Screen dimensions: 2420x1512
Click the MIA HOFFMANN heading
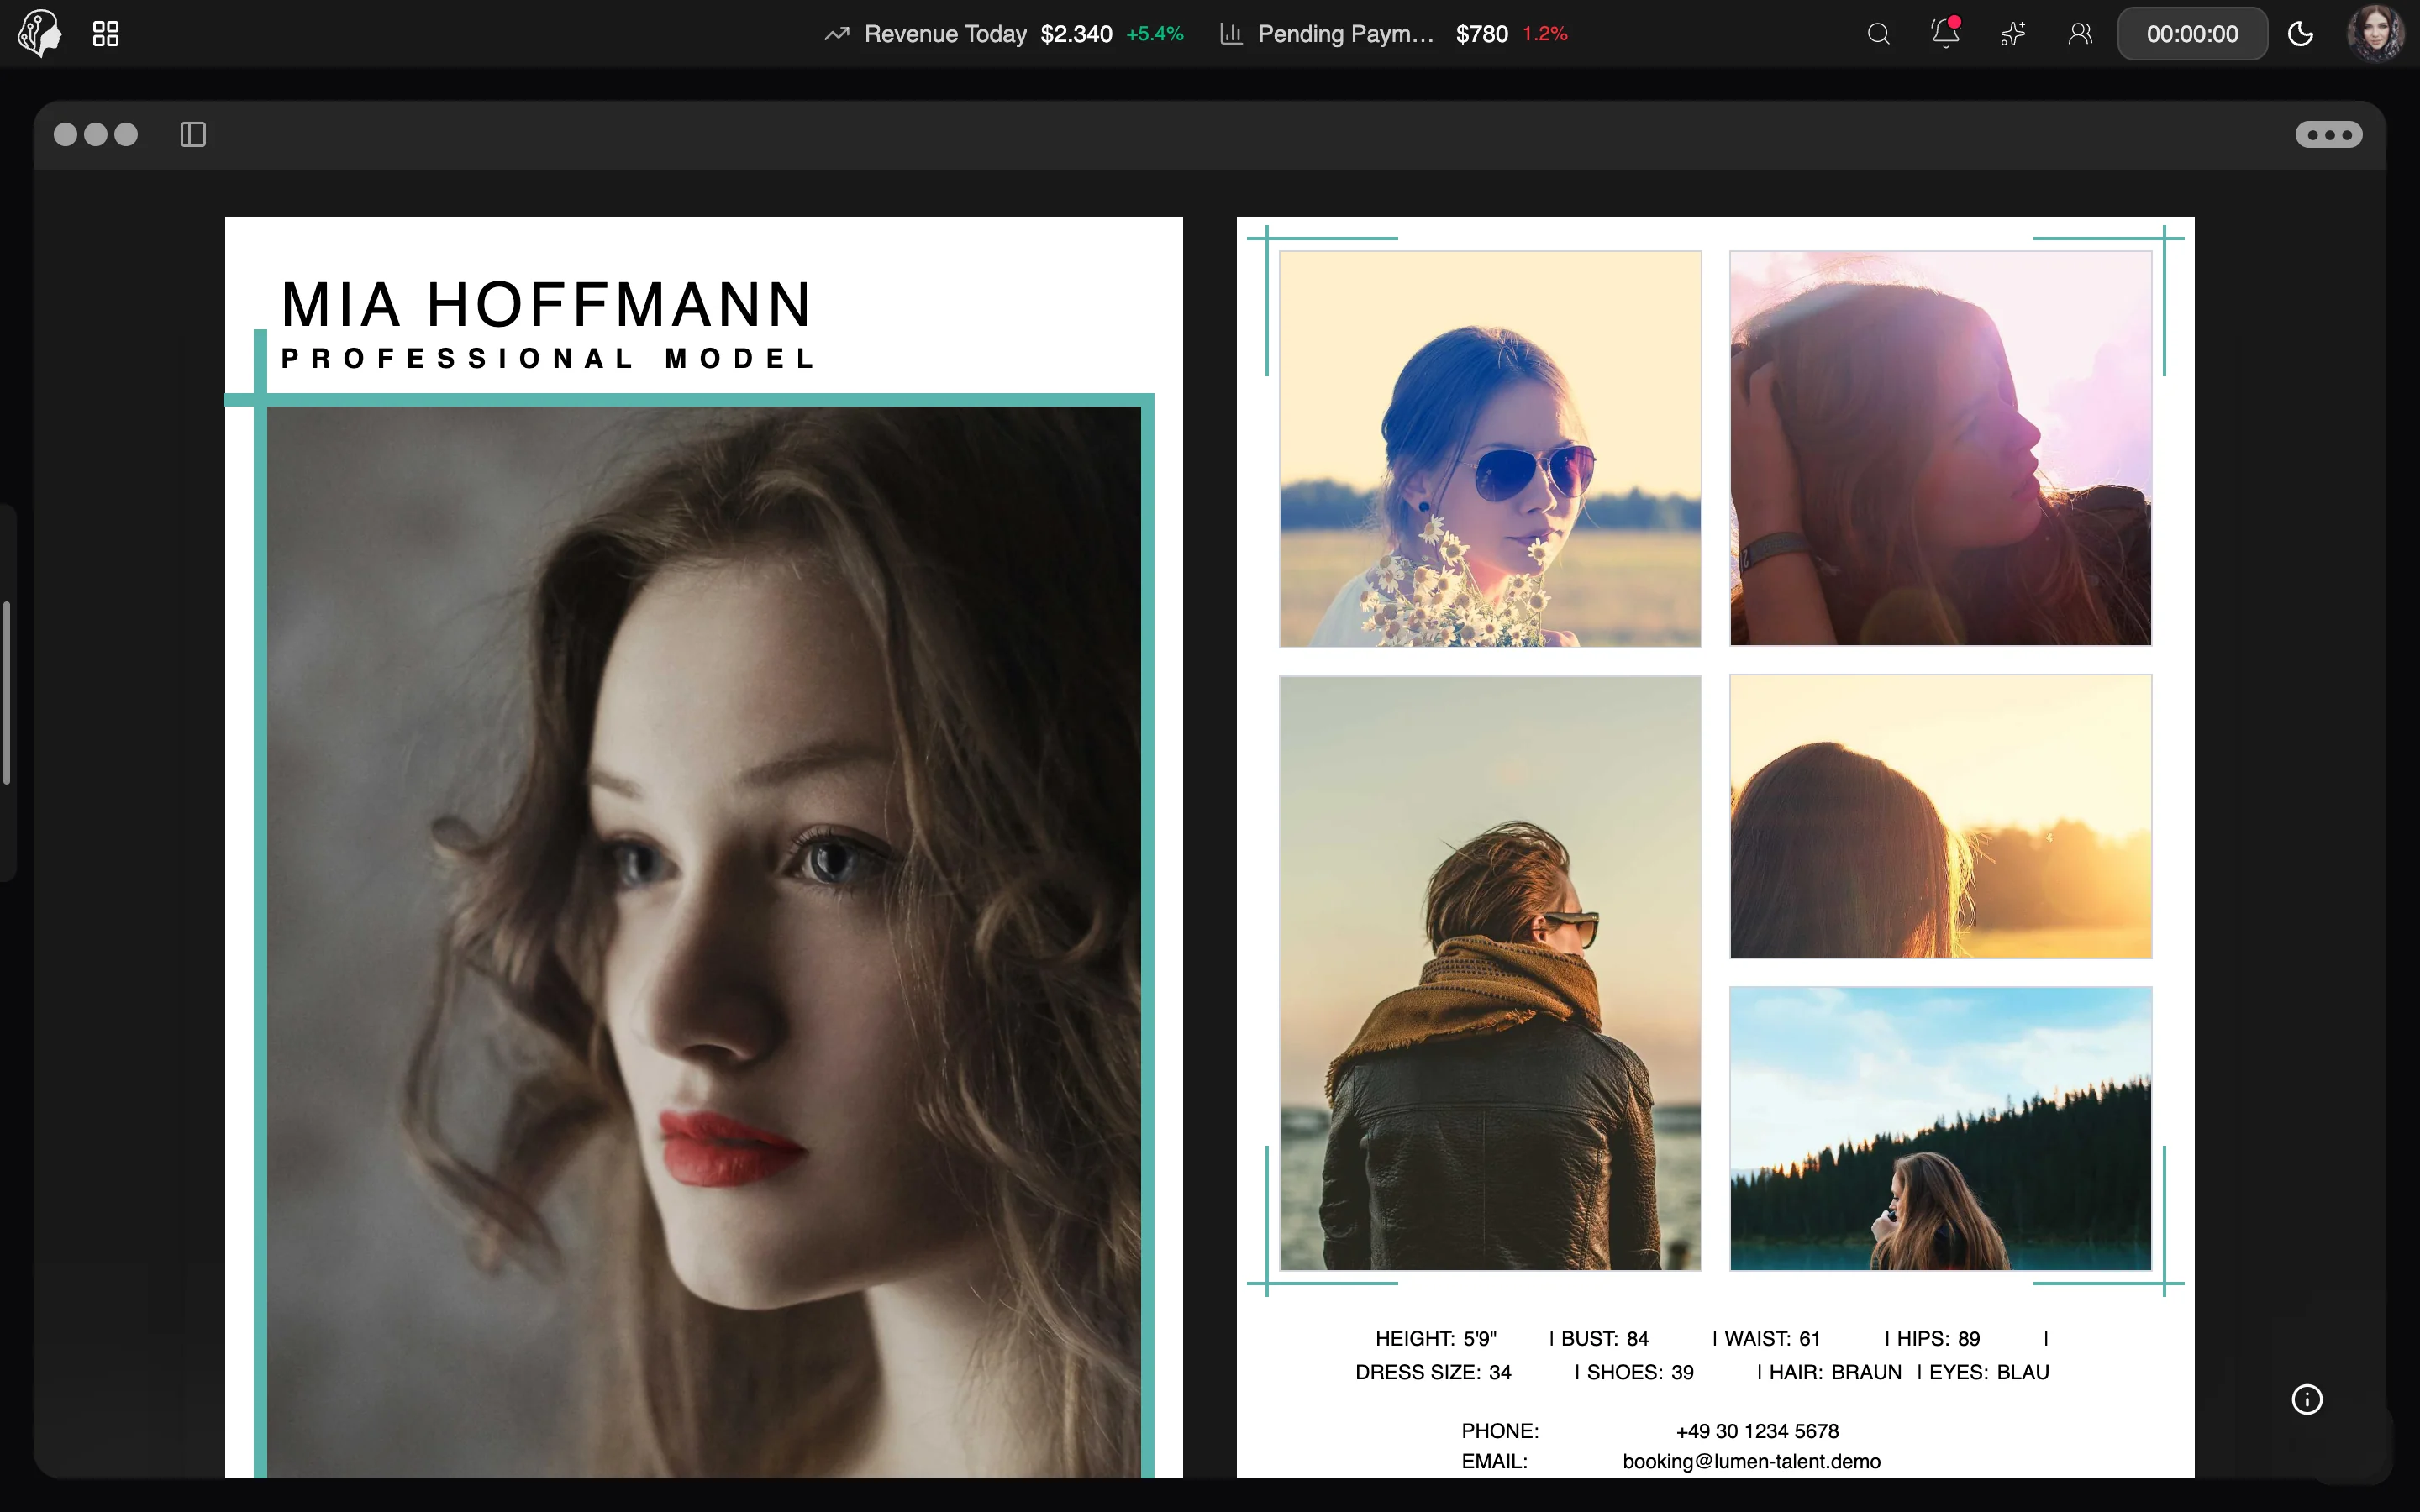[x=546, y=304]
